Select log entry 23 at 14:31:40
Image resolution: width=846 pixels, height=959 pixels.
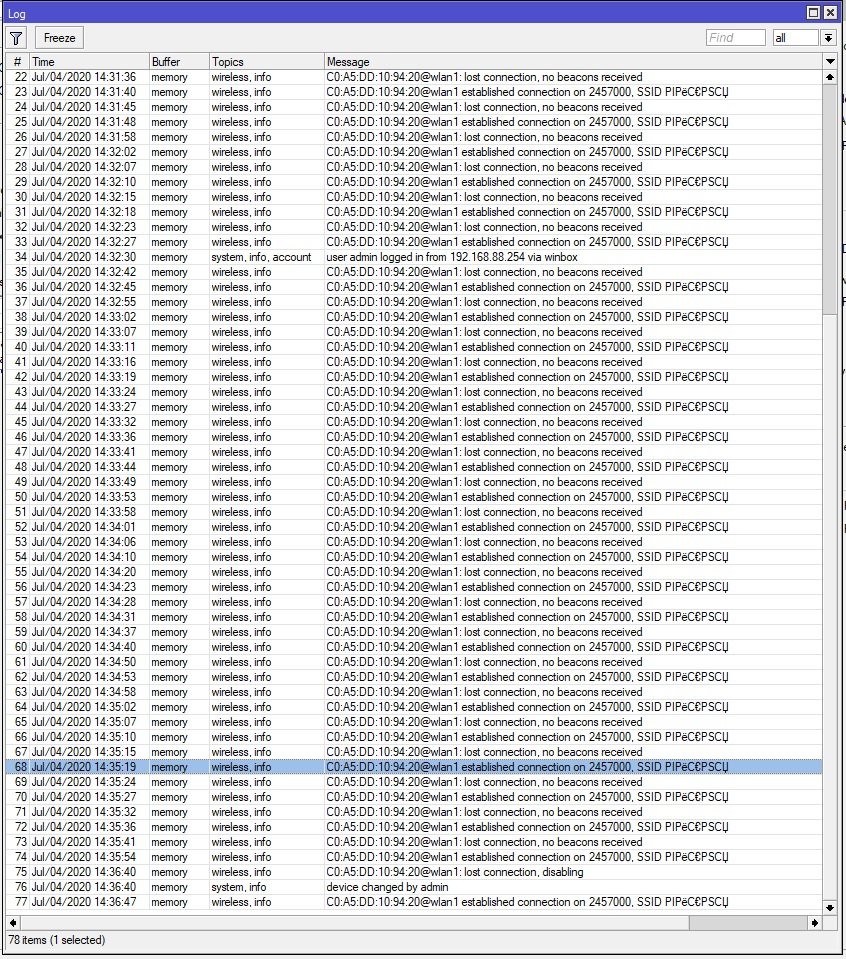click(x=414, y=92)
